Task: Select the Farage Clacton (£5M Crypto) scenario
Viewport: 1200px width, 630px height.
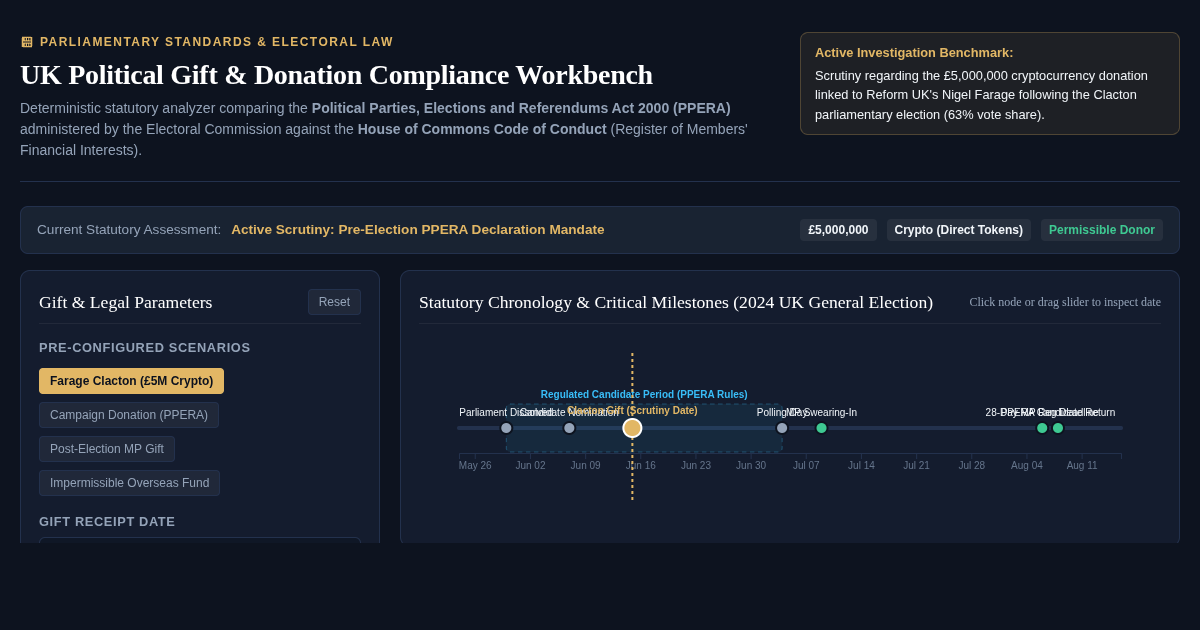Action: (x=131, y=381)
